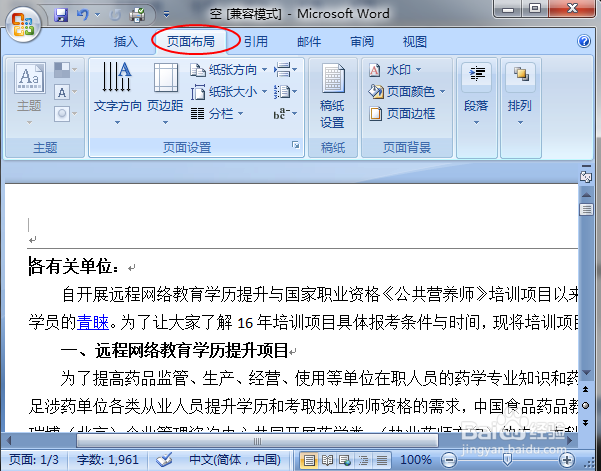Screen dimensions: 601x471
Task: Click the 100% zoom level
Action: point(416,459)
